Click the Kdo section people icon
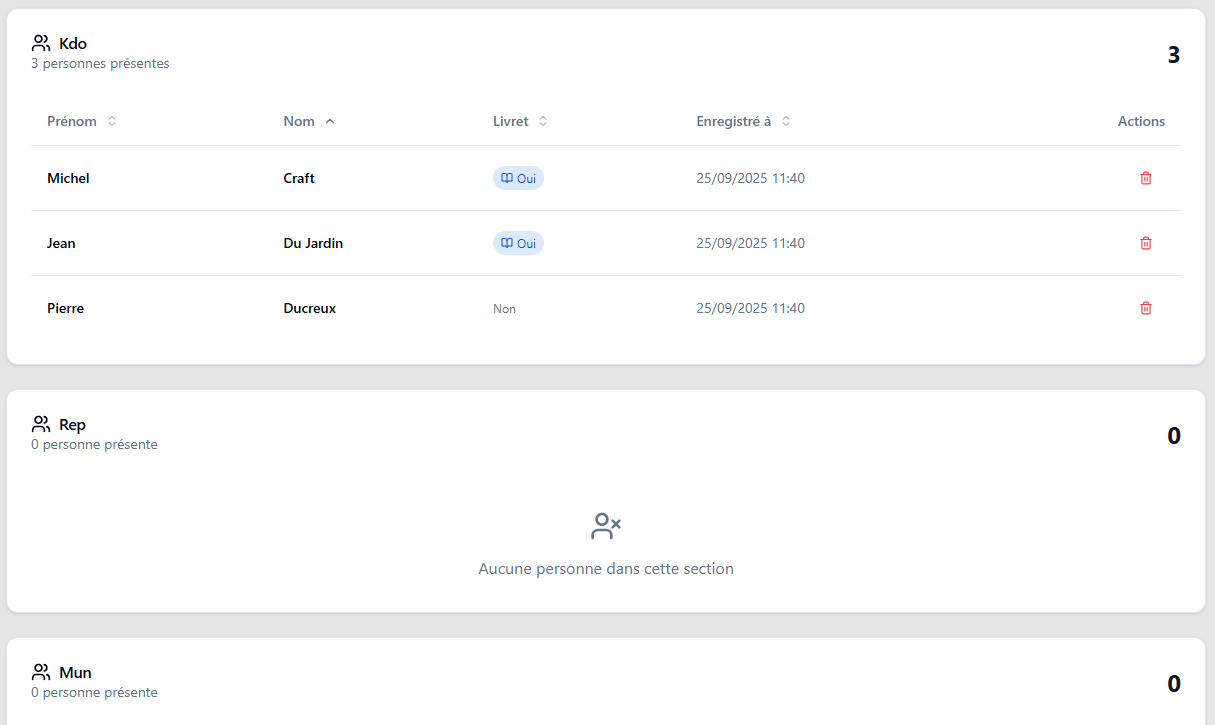The image size is (1215, 725). click(41, 43)
